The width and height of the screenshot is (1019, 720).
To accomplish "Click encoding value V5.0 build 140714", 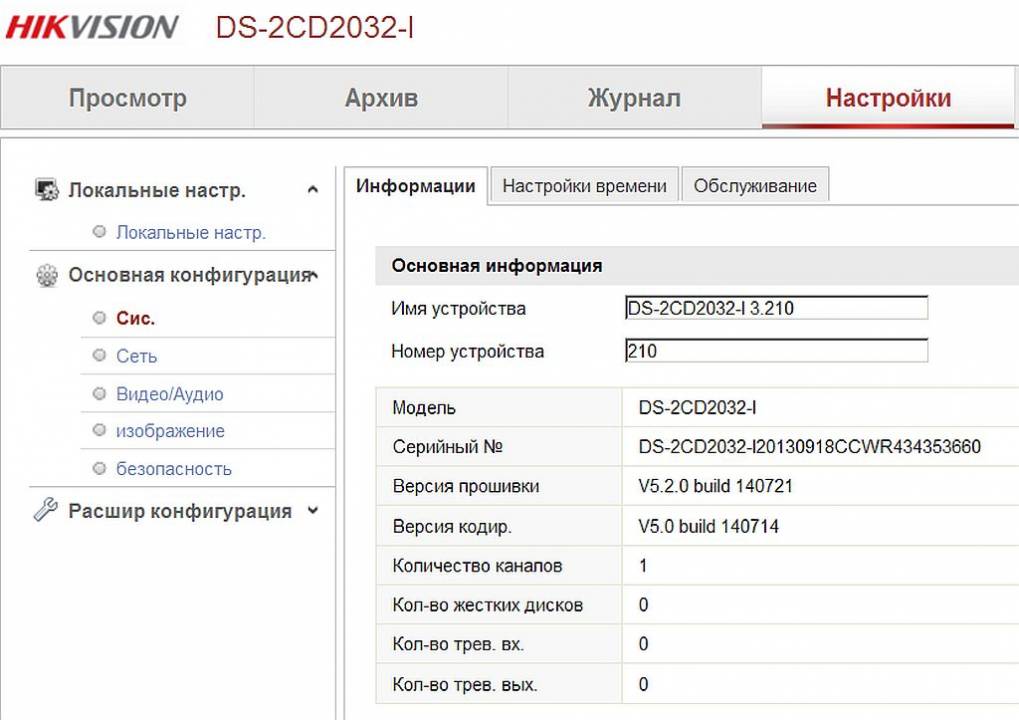I will [708, 526].
